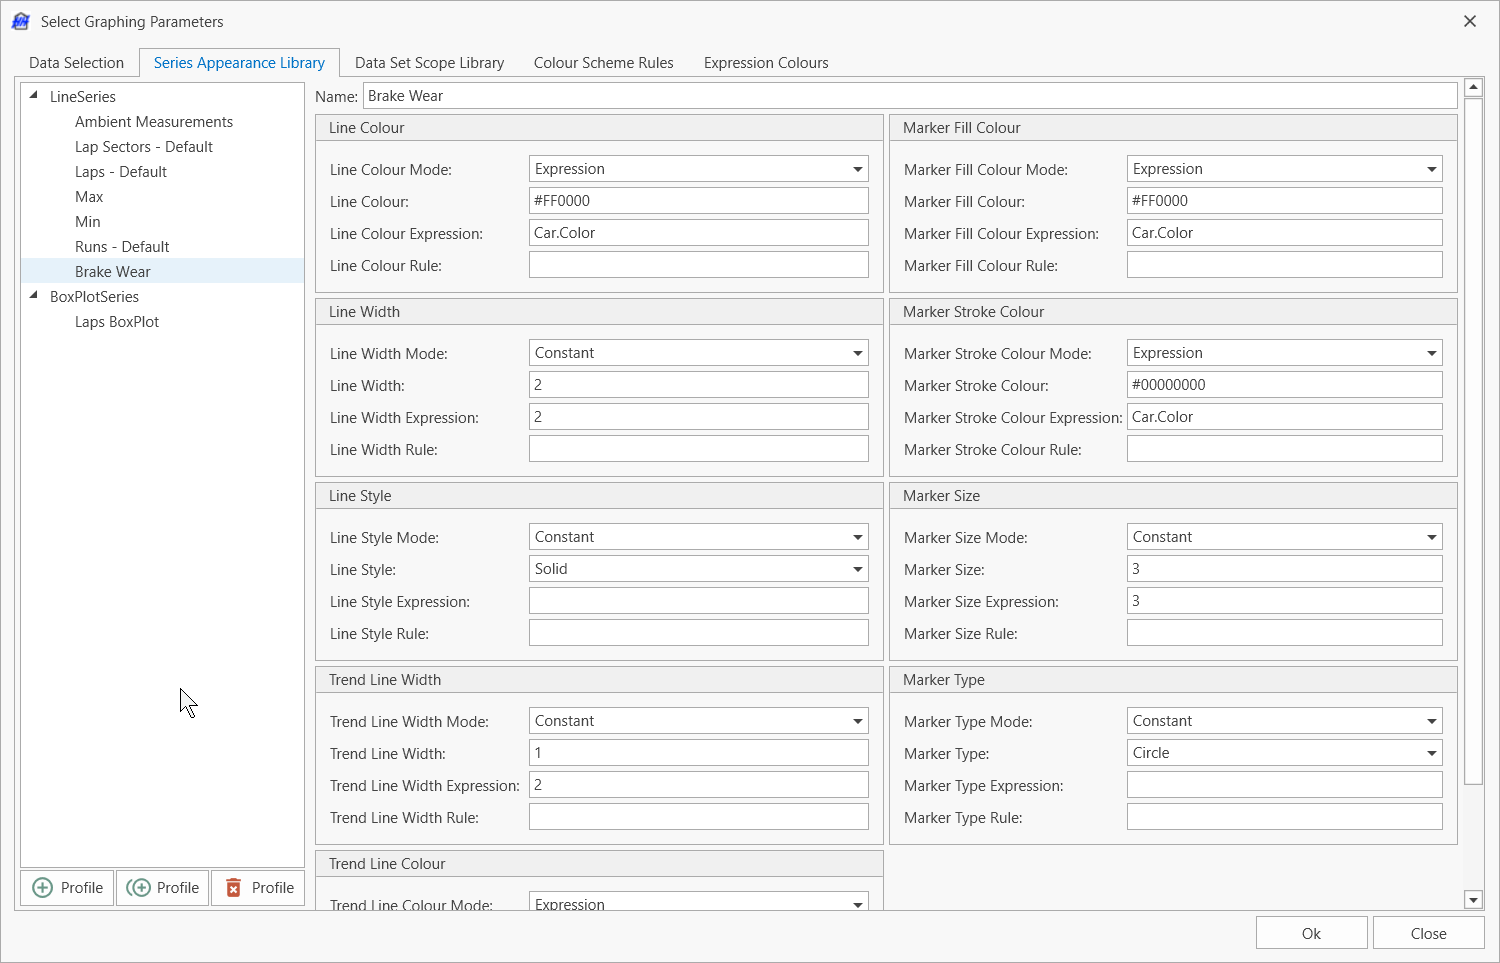This screenshot has height=963, width=1500.
Task: Click the application icon in title bar
Action: click(21, 21)
